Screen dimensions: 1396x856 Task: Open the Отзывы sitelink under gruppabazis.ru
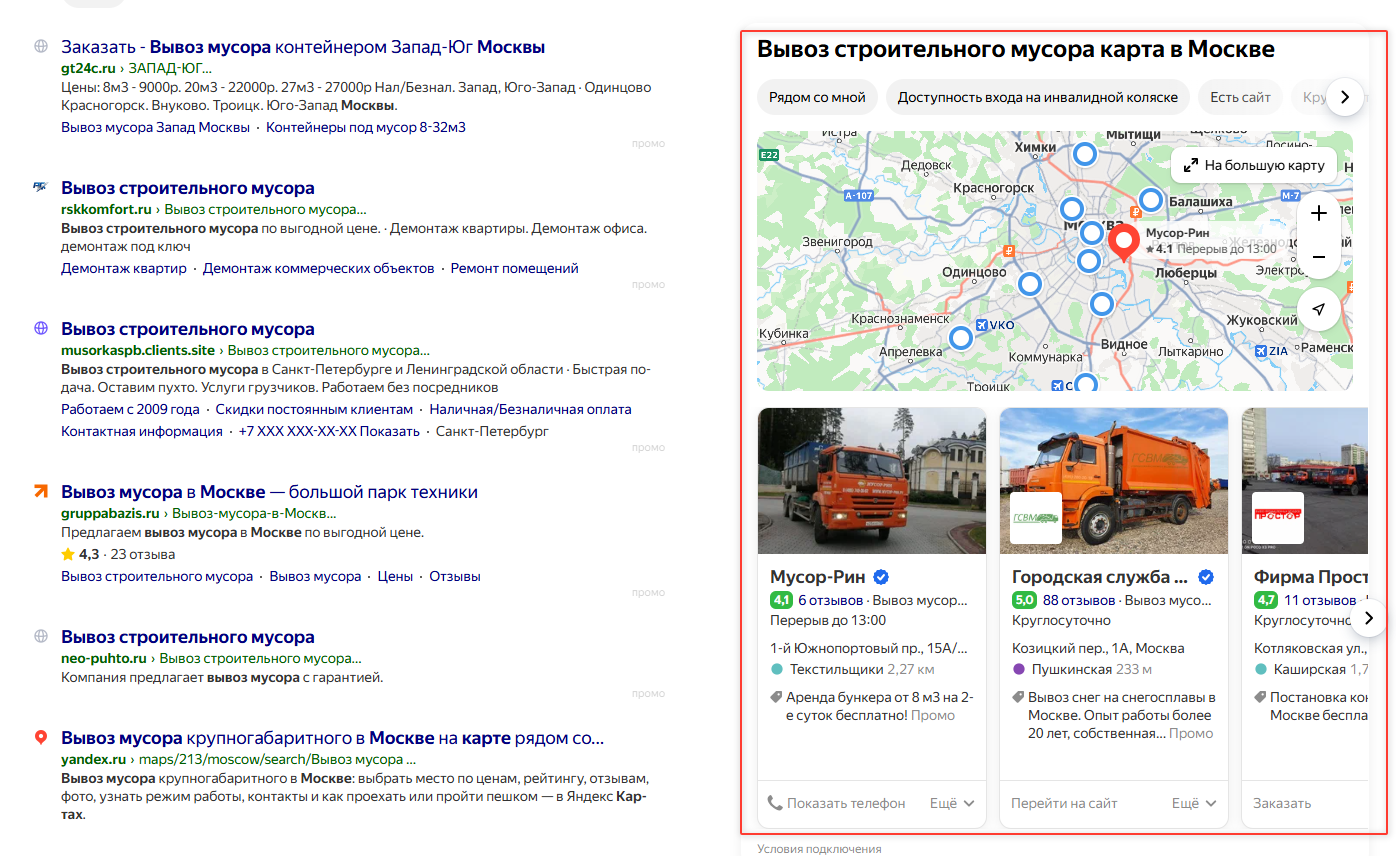coord(455,576)
